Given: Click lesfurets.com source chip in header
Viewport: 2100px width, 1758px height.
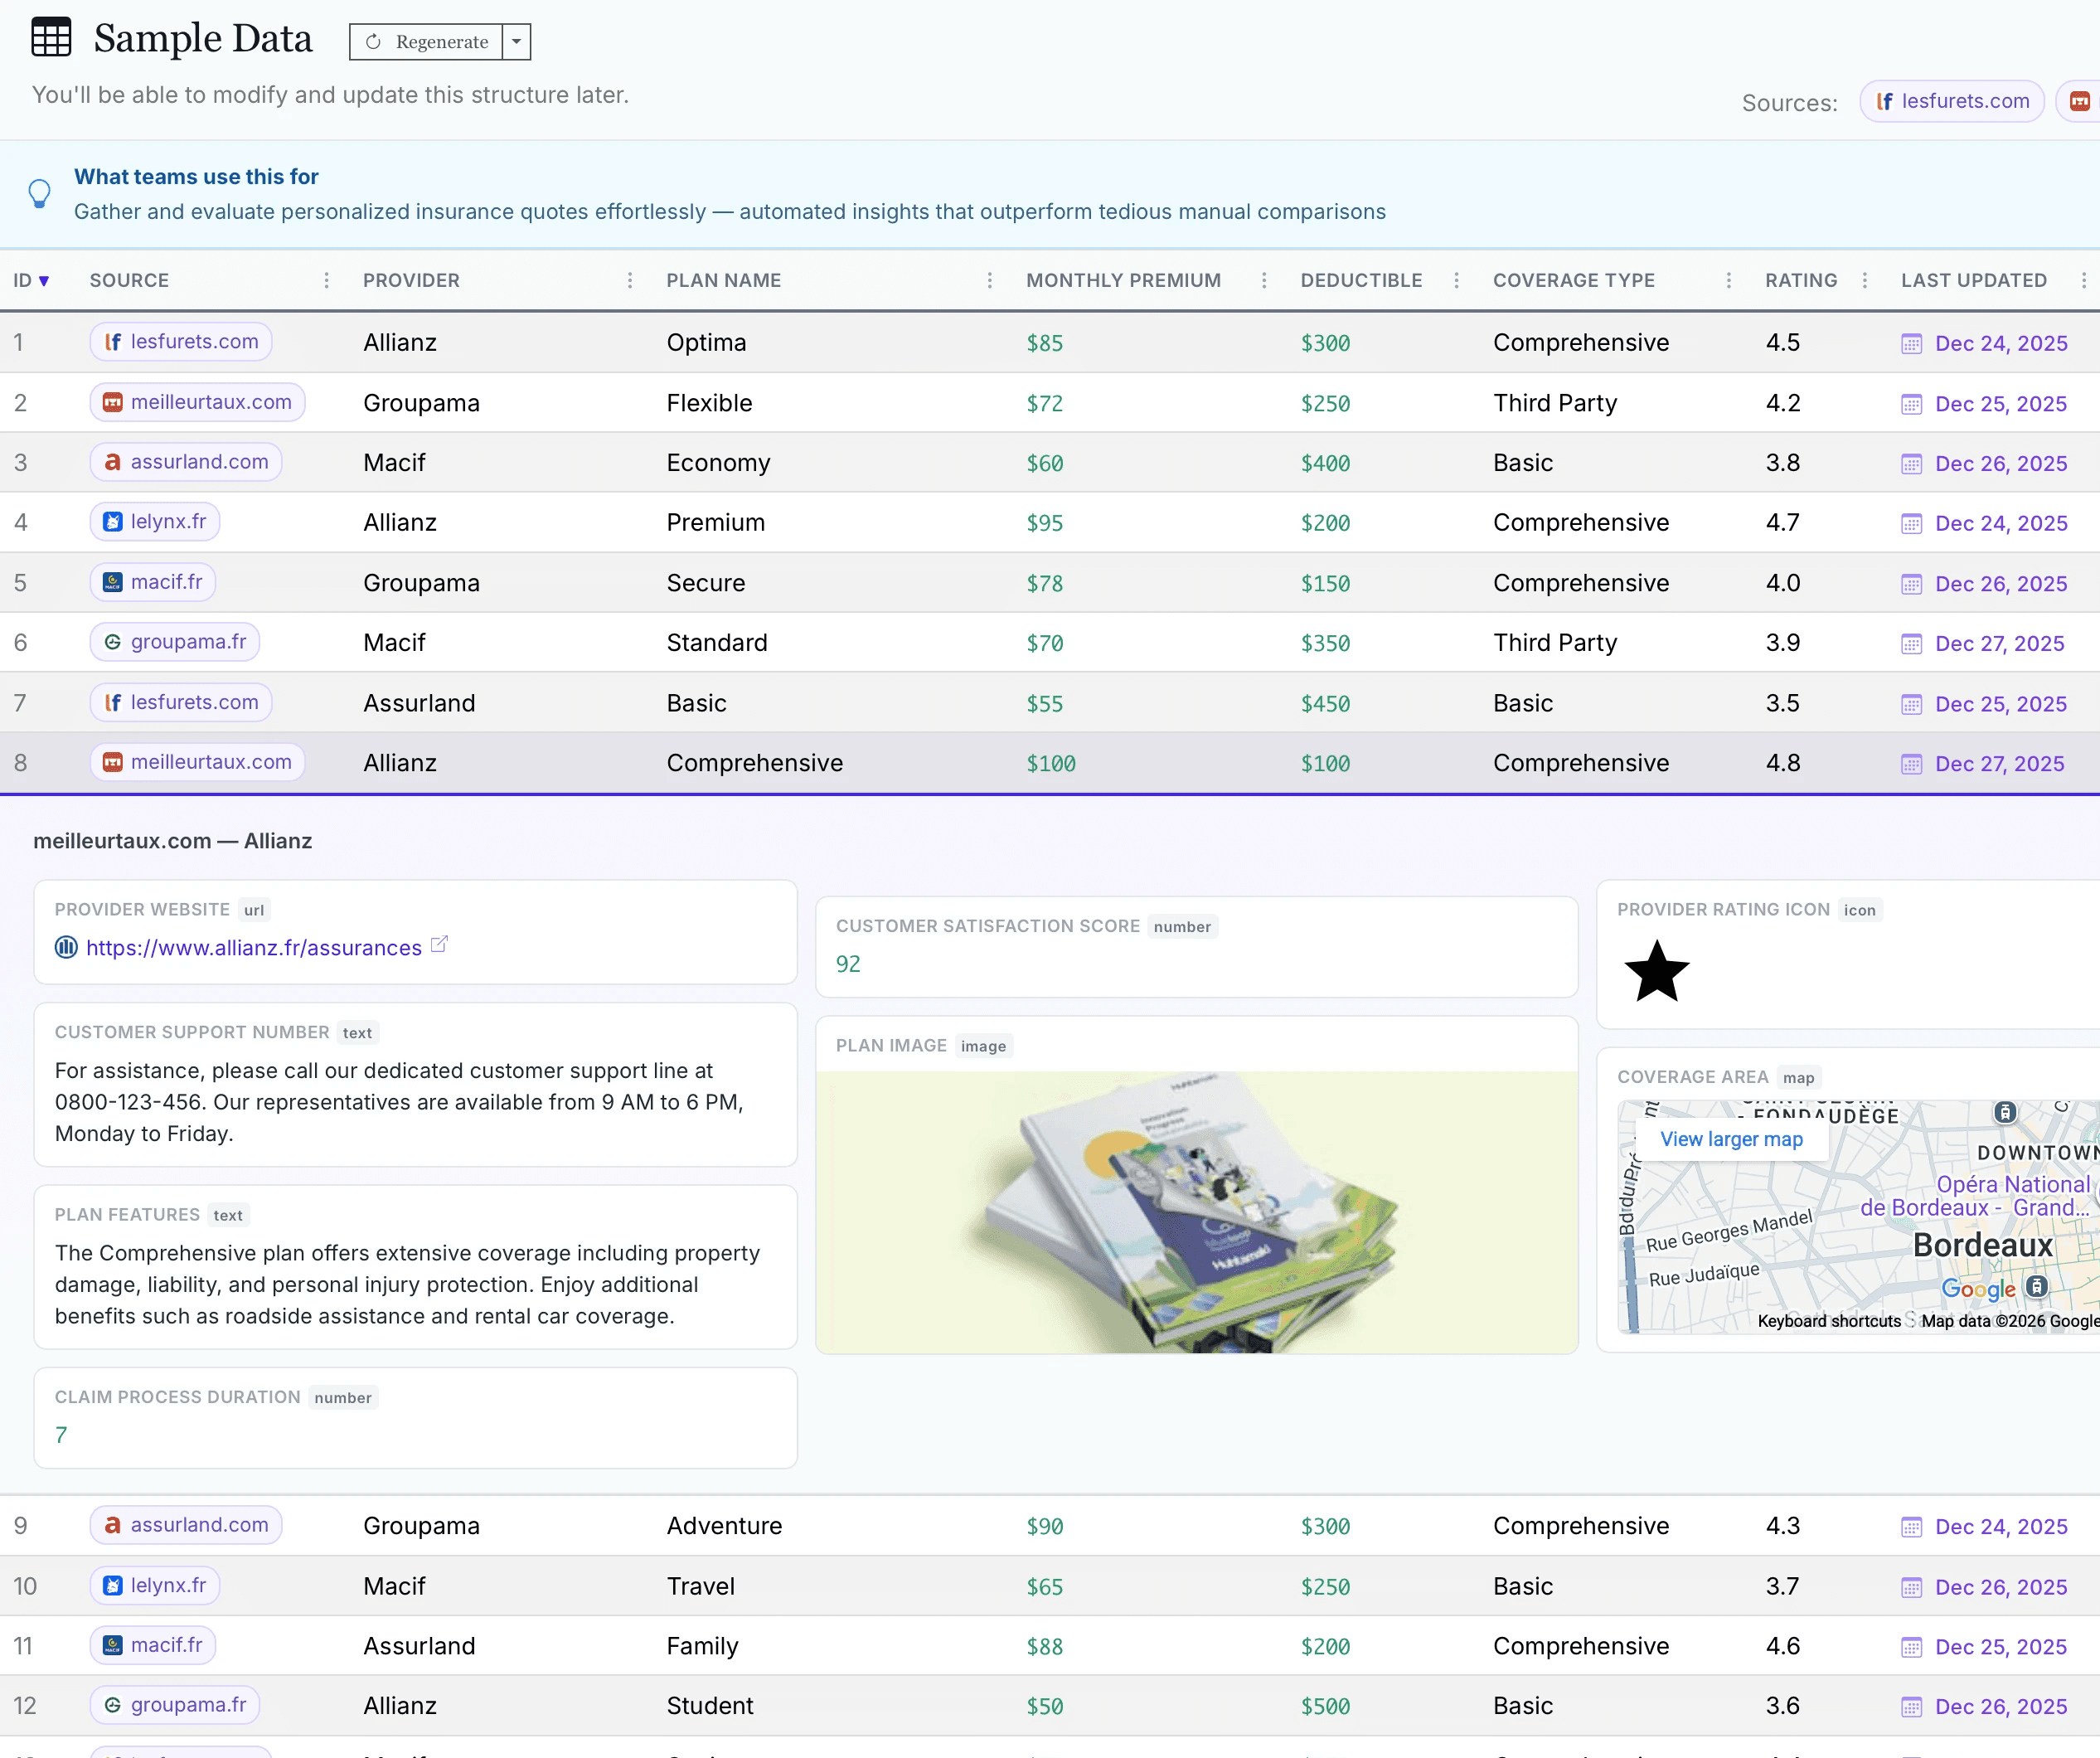Looking at the screenshot, I should click(1951, 101).
